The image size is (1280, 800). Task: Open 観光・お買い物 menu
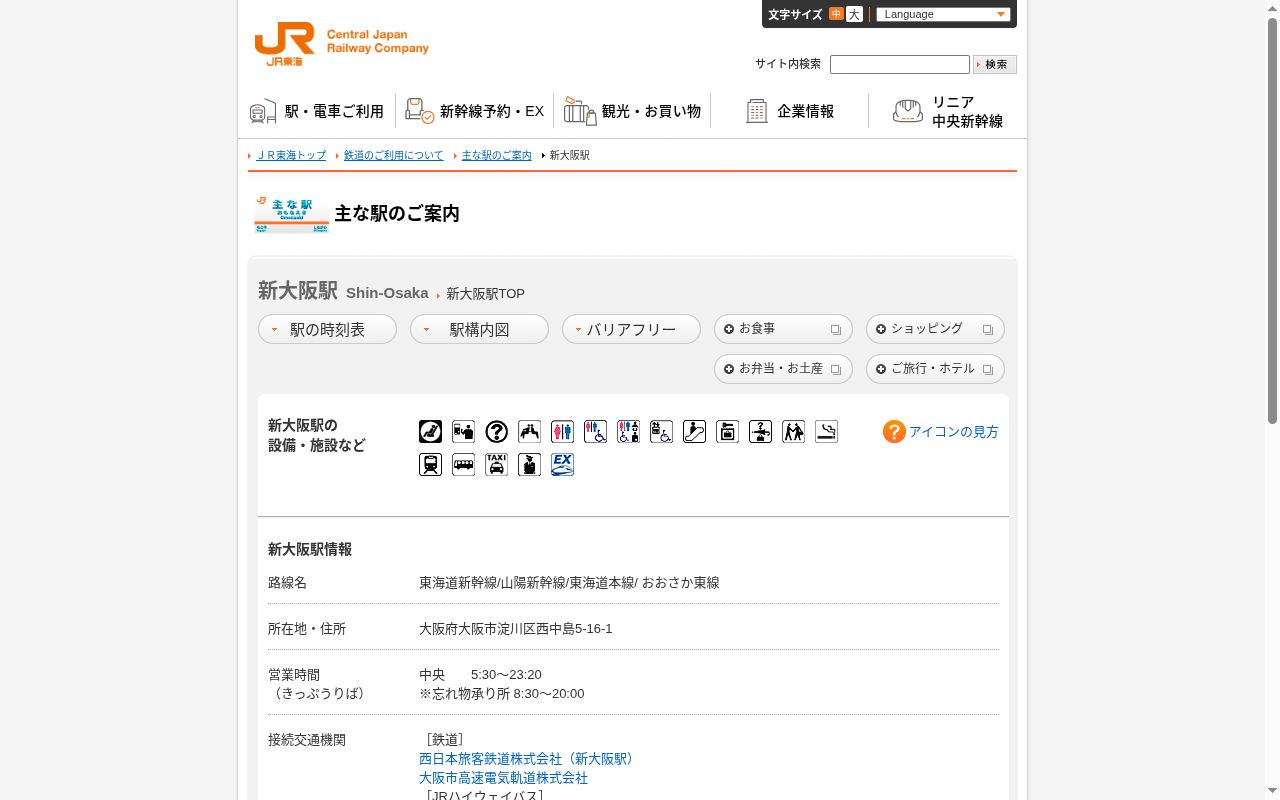pos(632,111)
